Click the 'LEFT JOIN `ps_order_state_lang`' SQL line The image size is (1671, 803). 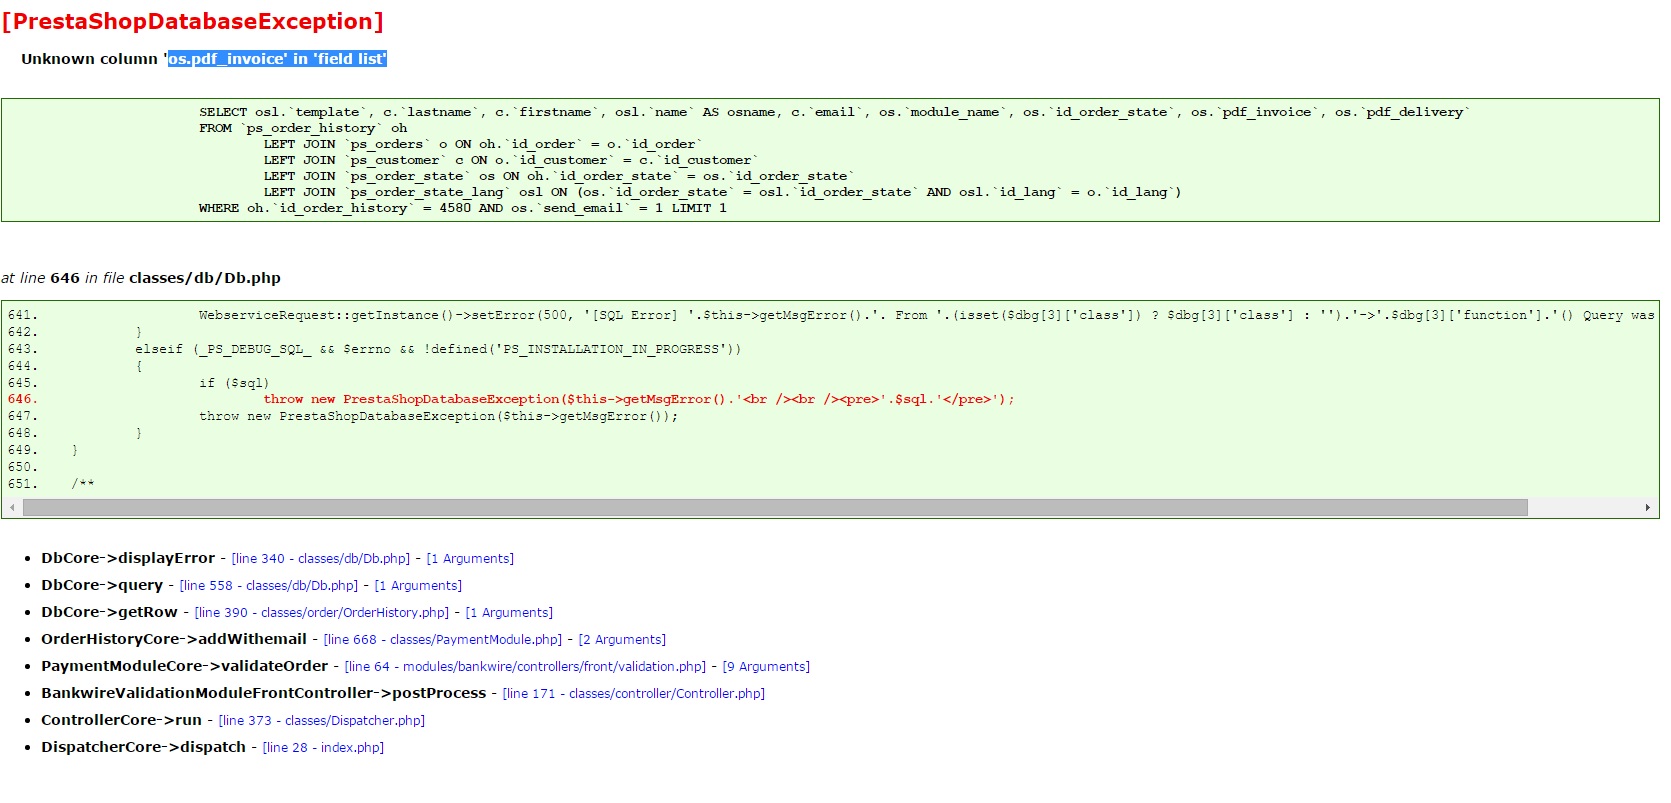pyautogui.click(x=723, y=192)
